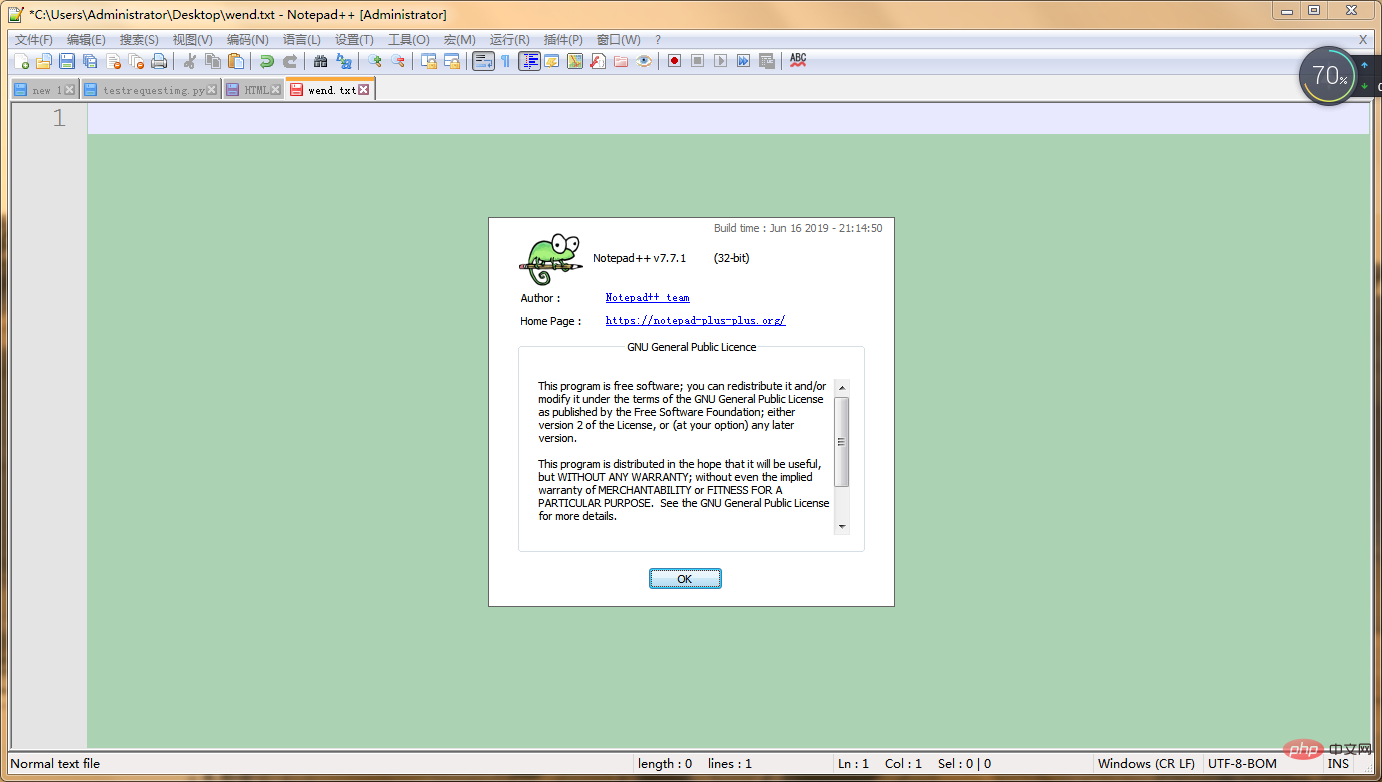Image resolution: width=1382 pixels, height=782 pixels.
Task: Run macro multiple times icon
Action: pyautogui.click(x=743, y=61)
